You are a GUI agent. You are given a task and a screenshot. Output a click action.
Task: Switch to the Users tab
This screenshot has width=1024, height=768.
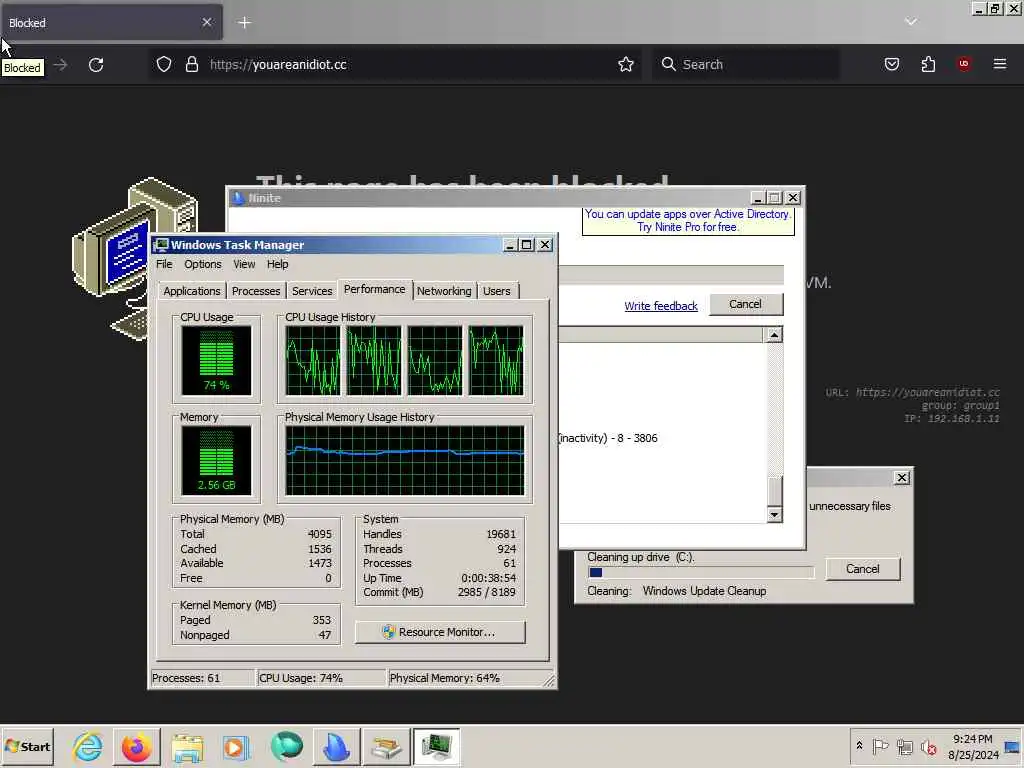[496, 291]
